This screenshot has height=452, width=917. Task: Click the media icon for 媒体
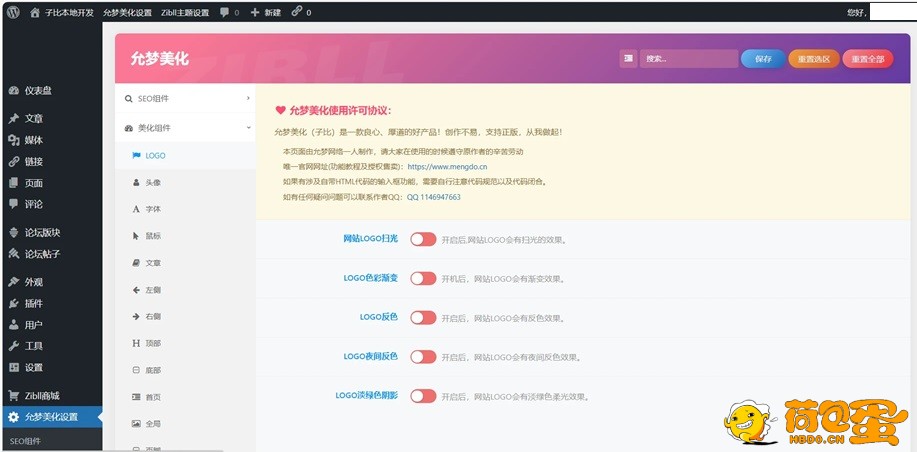point(14,140)
